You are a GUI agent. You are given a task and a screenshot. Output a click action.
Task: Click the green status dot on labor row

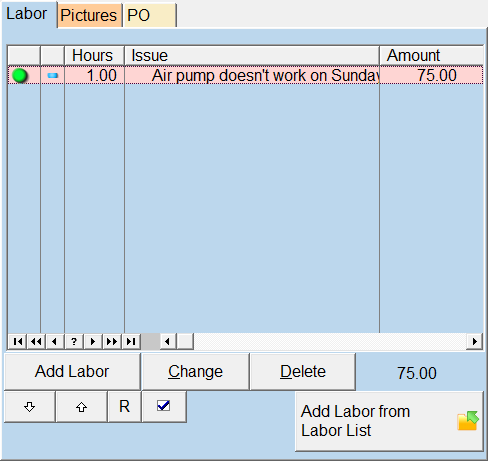click(20, 76)
